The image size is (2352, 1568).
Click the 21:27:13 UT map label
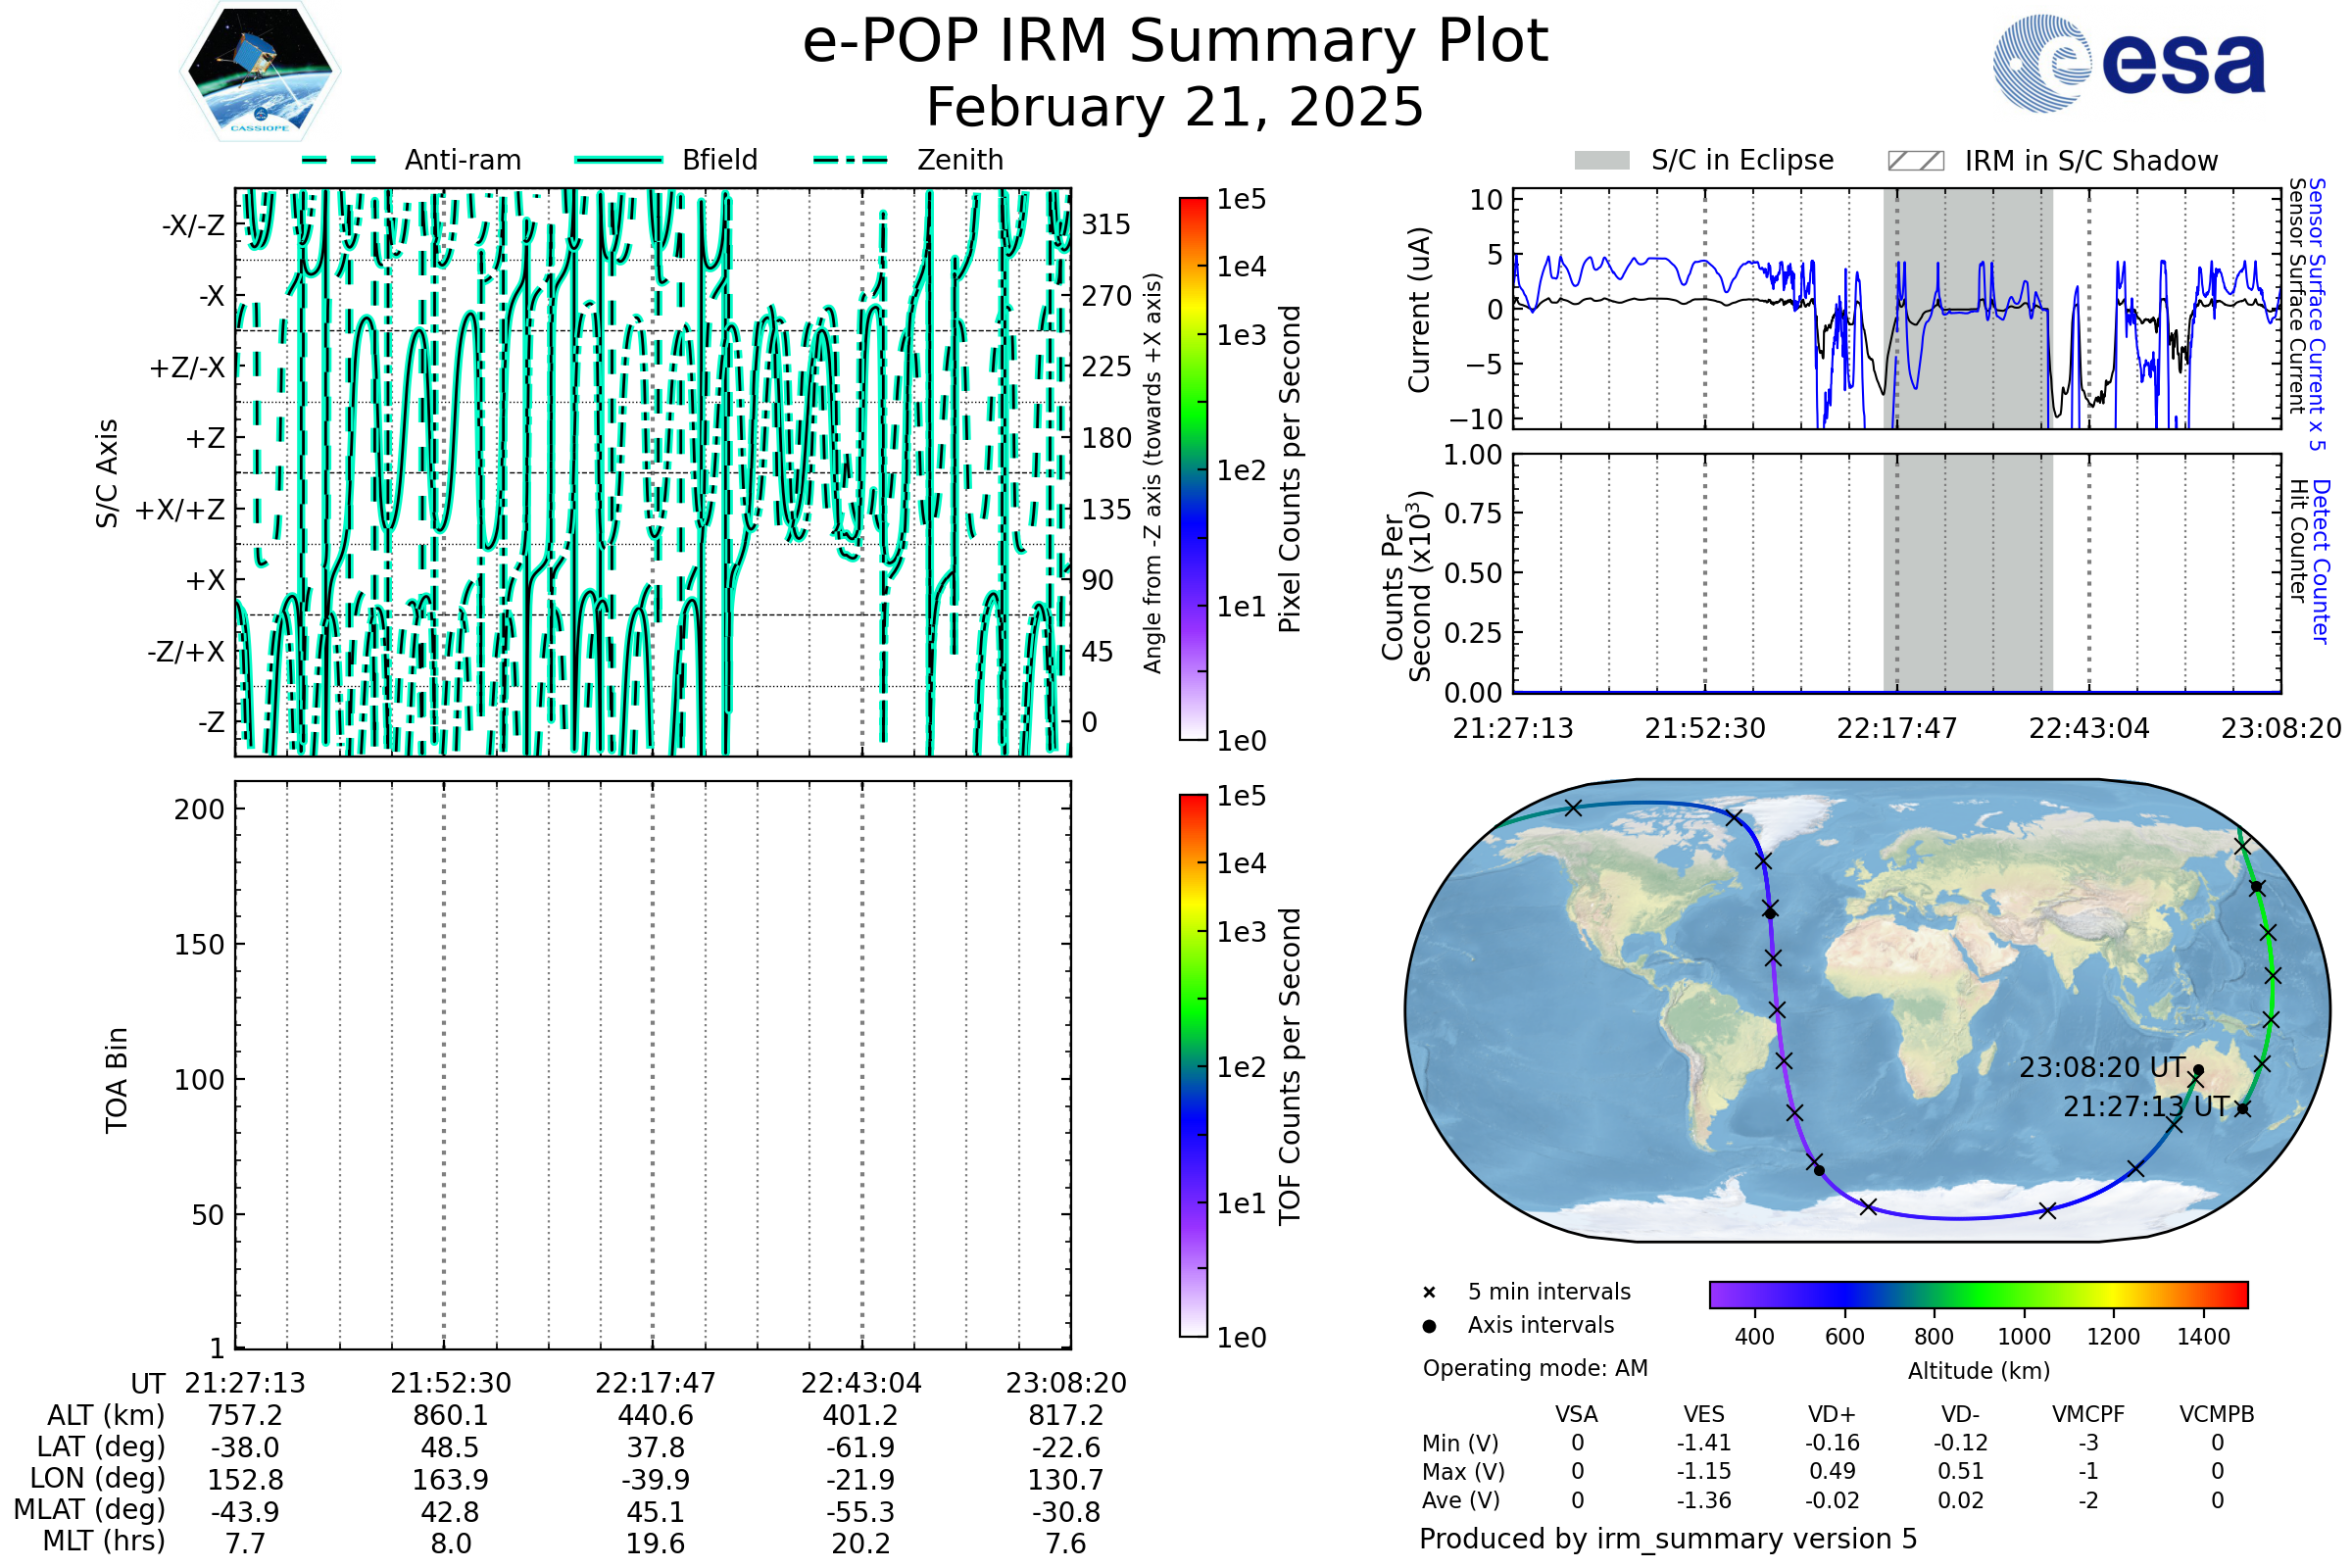point(2146,1107)
